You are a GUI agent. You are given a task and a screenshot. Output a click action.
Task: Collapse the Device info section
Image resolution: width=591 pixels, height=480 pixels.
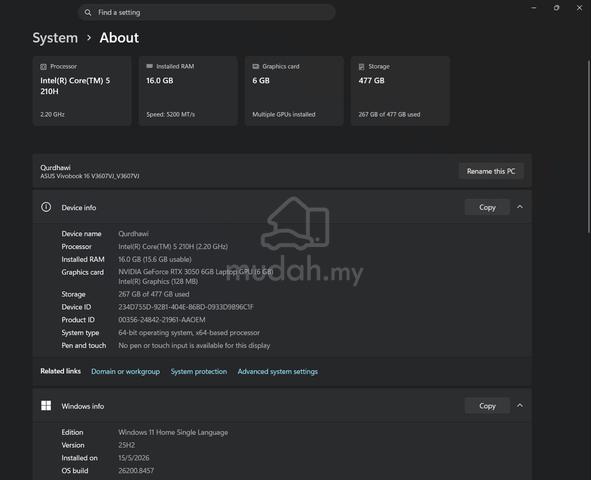[520, 207]
